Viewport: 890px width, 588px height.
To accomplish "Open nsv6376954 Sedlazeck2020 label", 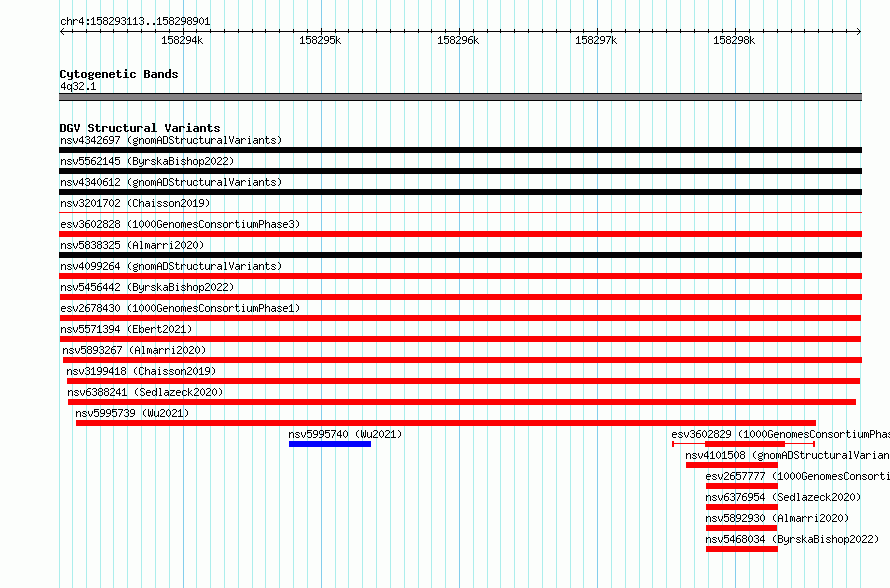I will pyautogui.click(x=783, y=497).
